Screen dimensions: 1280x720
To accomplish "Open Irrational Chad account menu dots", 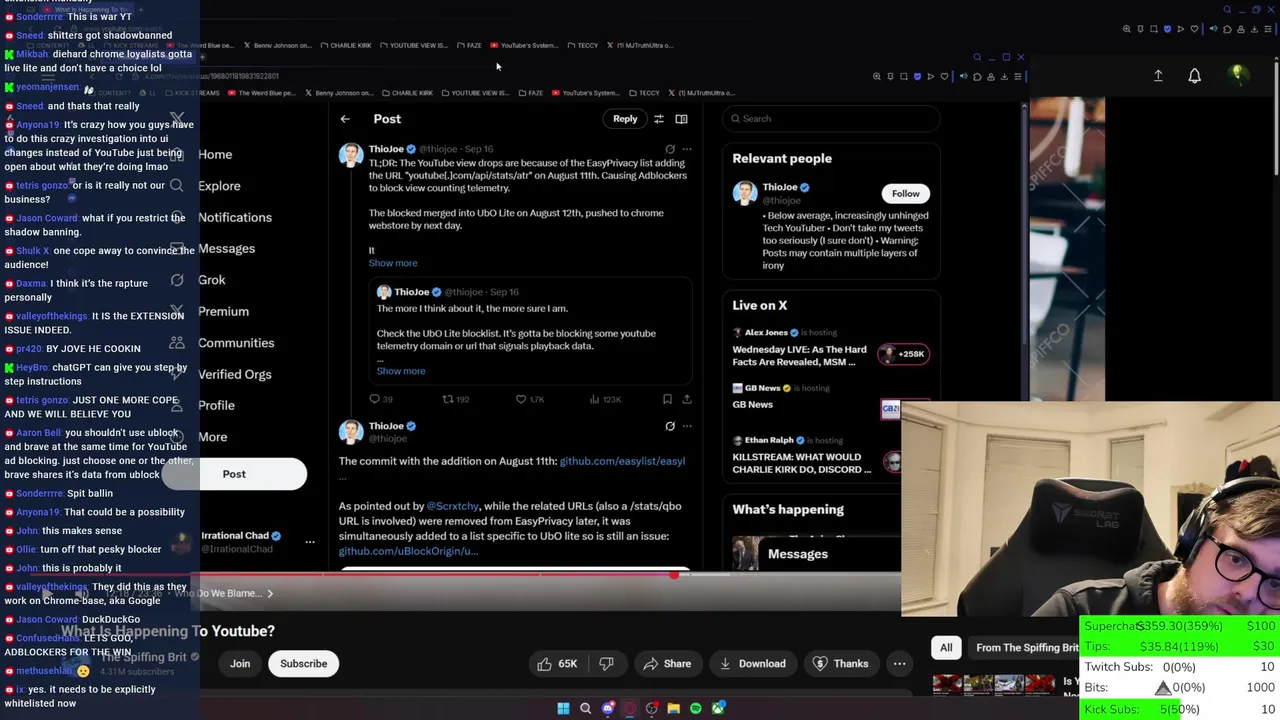I will [x=310, y=542].
